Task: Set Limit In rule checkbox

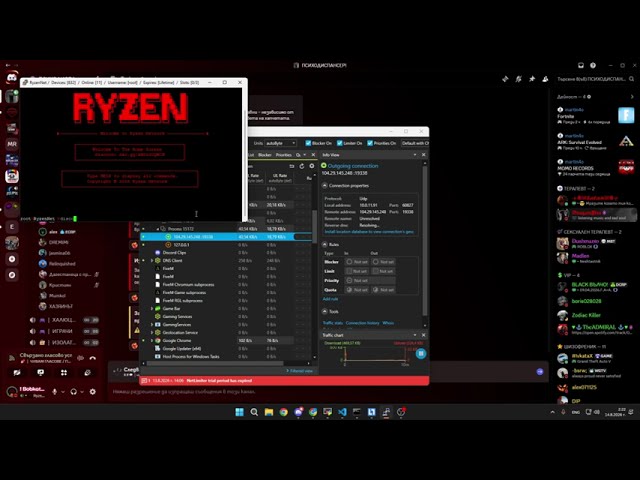Action: [x=349, y=271]
